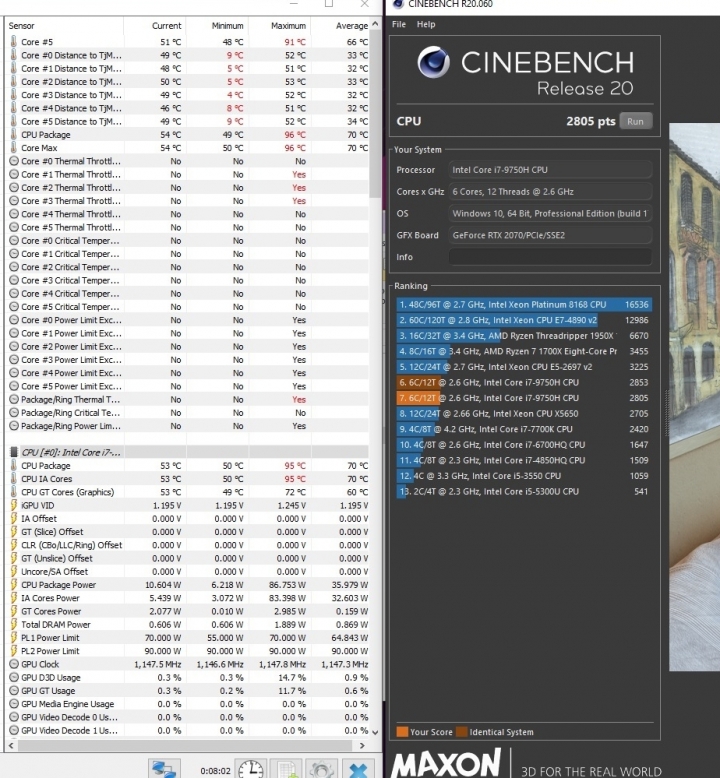Click the 96 °C maximum value for CPU Package
Viewport: 720px width, 778px height.
tap(295, 134)
